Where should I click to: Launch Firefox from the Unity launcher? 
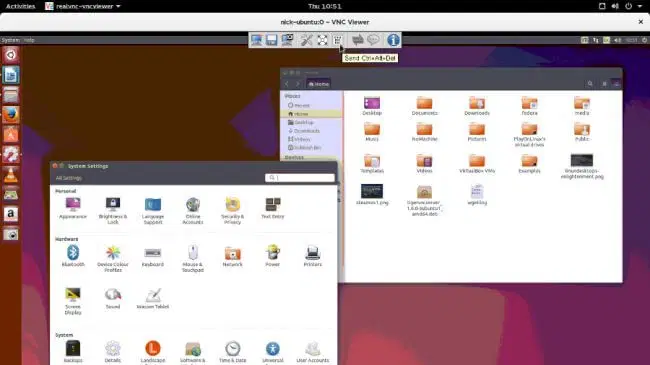click(11, 114)
